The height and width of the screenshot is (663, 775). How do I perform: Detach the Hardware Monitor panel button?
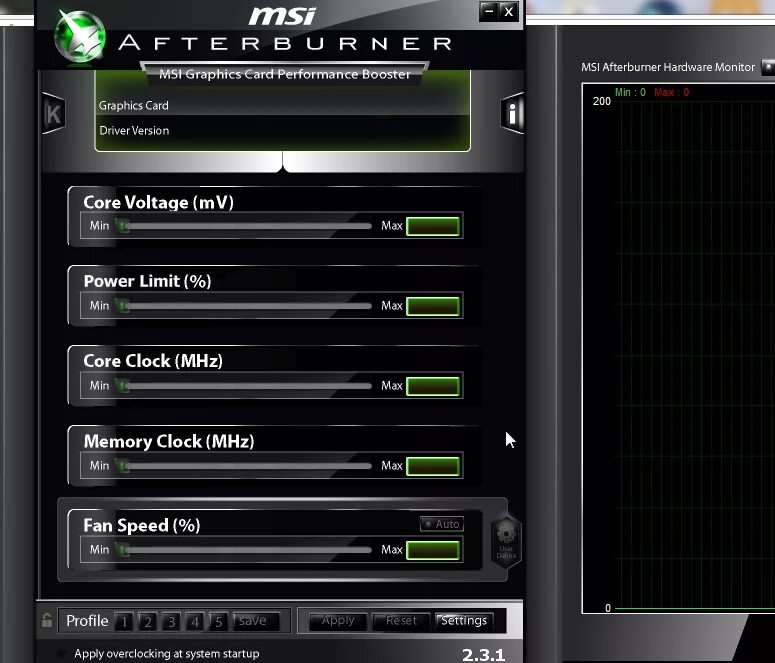(769, 67)
